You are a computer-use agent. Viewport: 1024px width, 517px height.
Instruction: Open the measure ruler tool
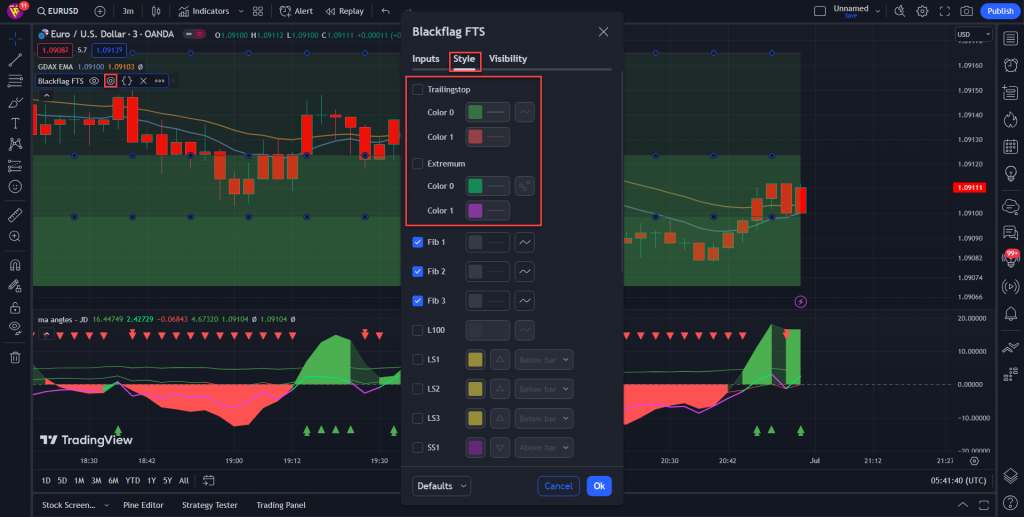click(15, 215)
